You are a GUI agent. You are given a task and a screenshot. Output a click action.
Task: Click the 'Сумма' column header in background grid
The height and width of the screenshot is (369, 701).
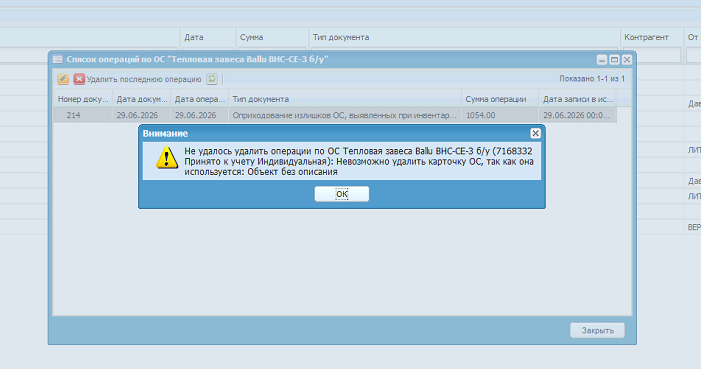[272, 38]
